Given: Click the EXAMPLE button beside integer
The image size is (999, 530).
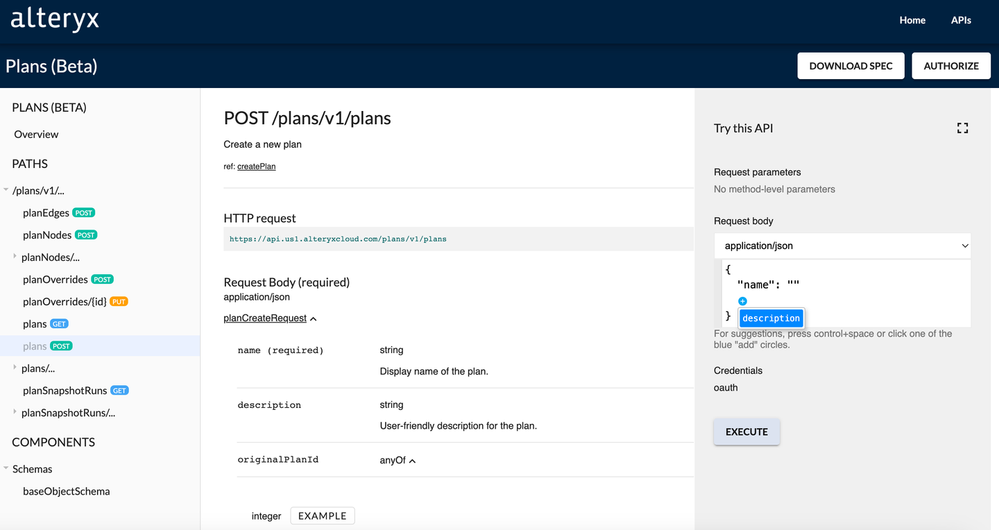Looking at the screenshot, I should tap(322, 516).
